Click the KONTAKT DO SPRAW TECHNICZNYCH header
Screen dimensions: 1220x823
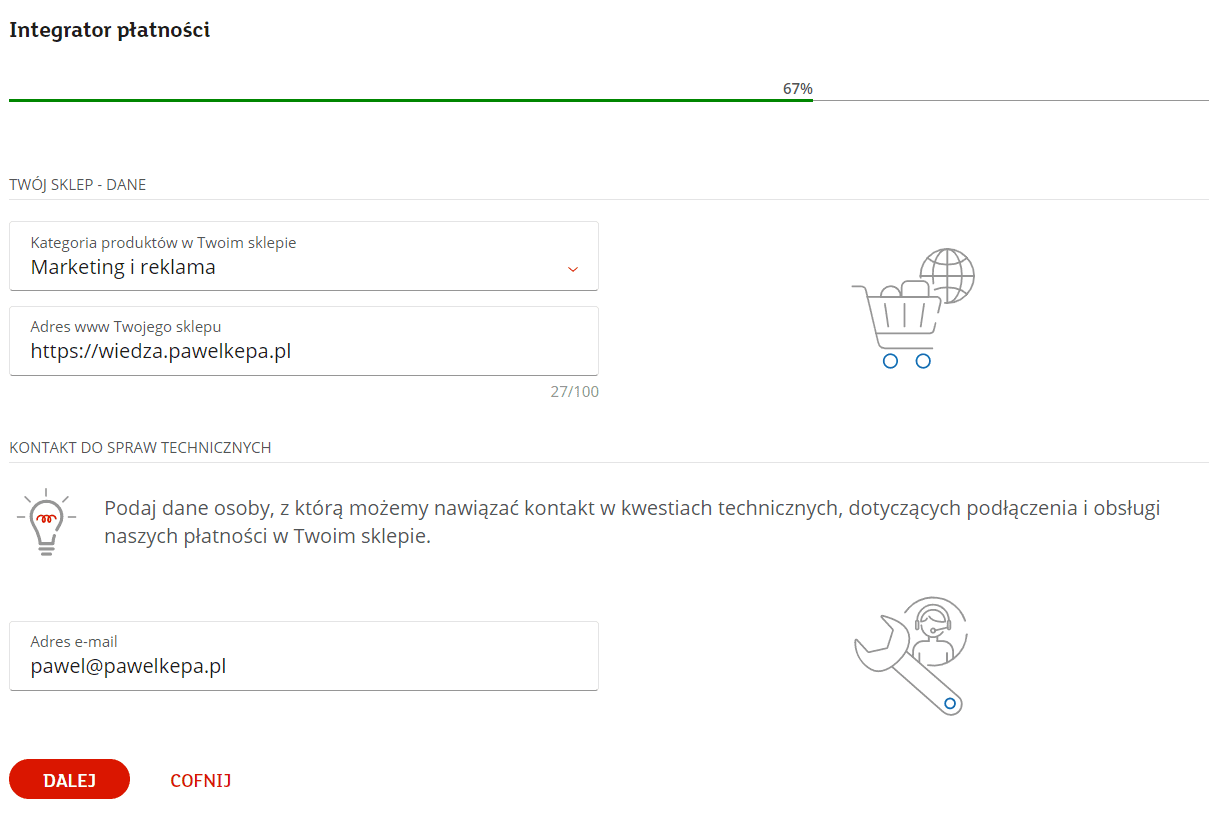(x=139, y=447)
